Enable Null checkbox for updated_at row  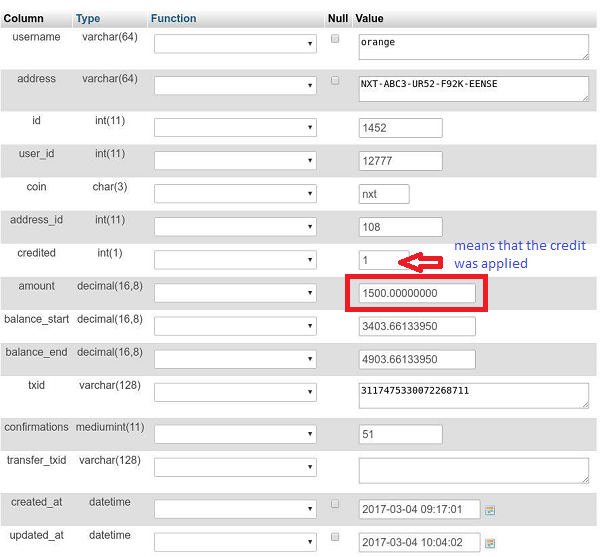click(x=335, y=536)
